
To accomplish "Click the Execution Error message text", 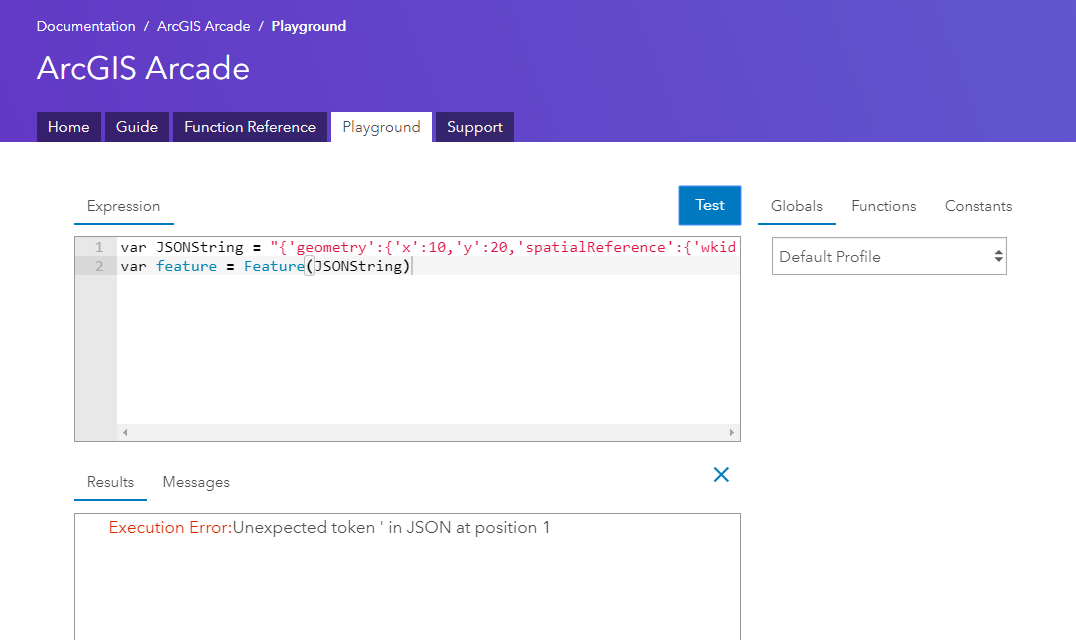I will [329, 528].
